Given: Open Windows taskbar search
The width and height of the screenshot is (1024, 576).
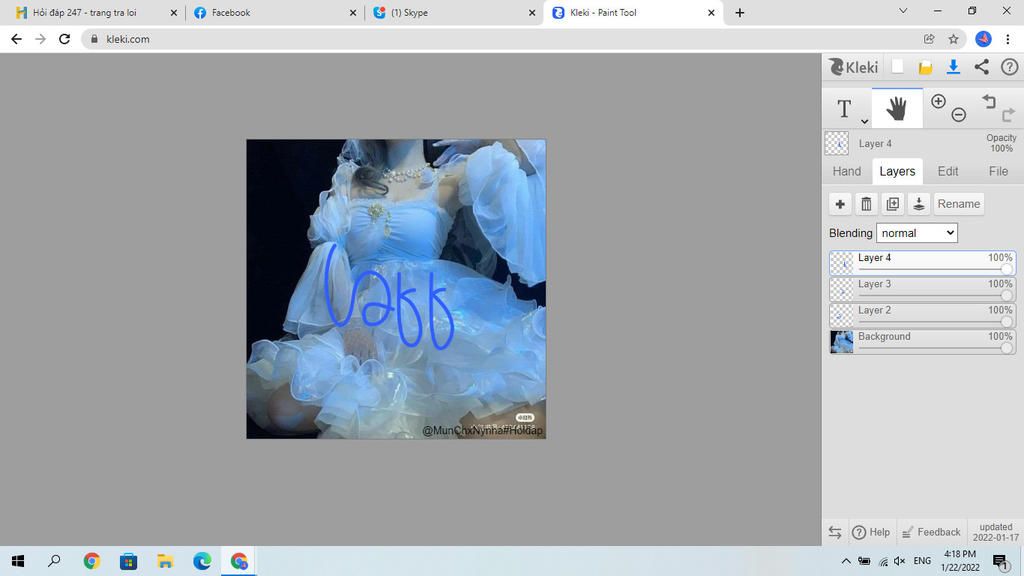Looking at the screenshot, I should click(x=54, y=561).
